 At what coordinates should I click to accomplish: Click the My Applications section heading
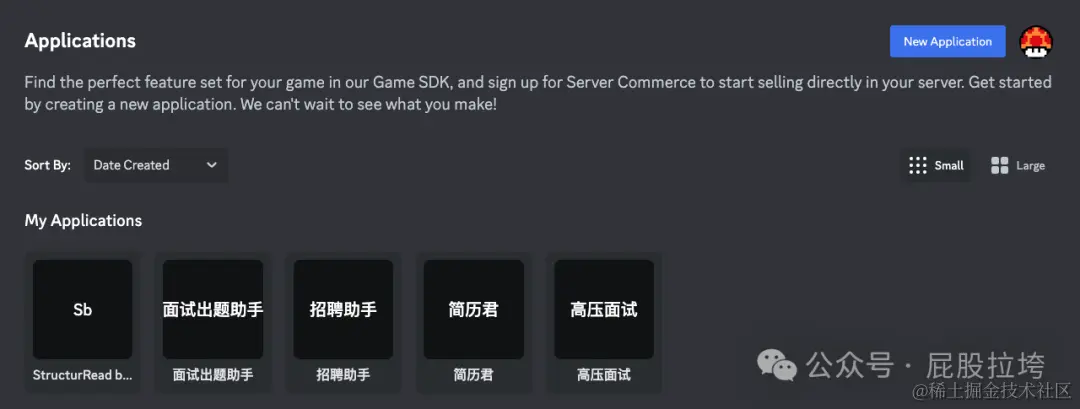[x=83, y=220]
